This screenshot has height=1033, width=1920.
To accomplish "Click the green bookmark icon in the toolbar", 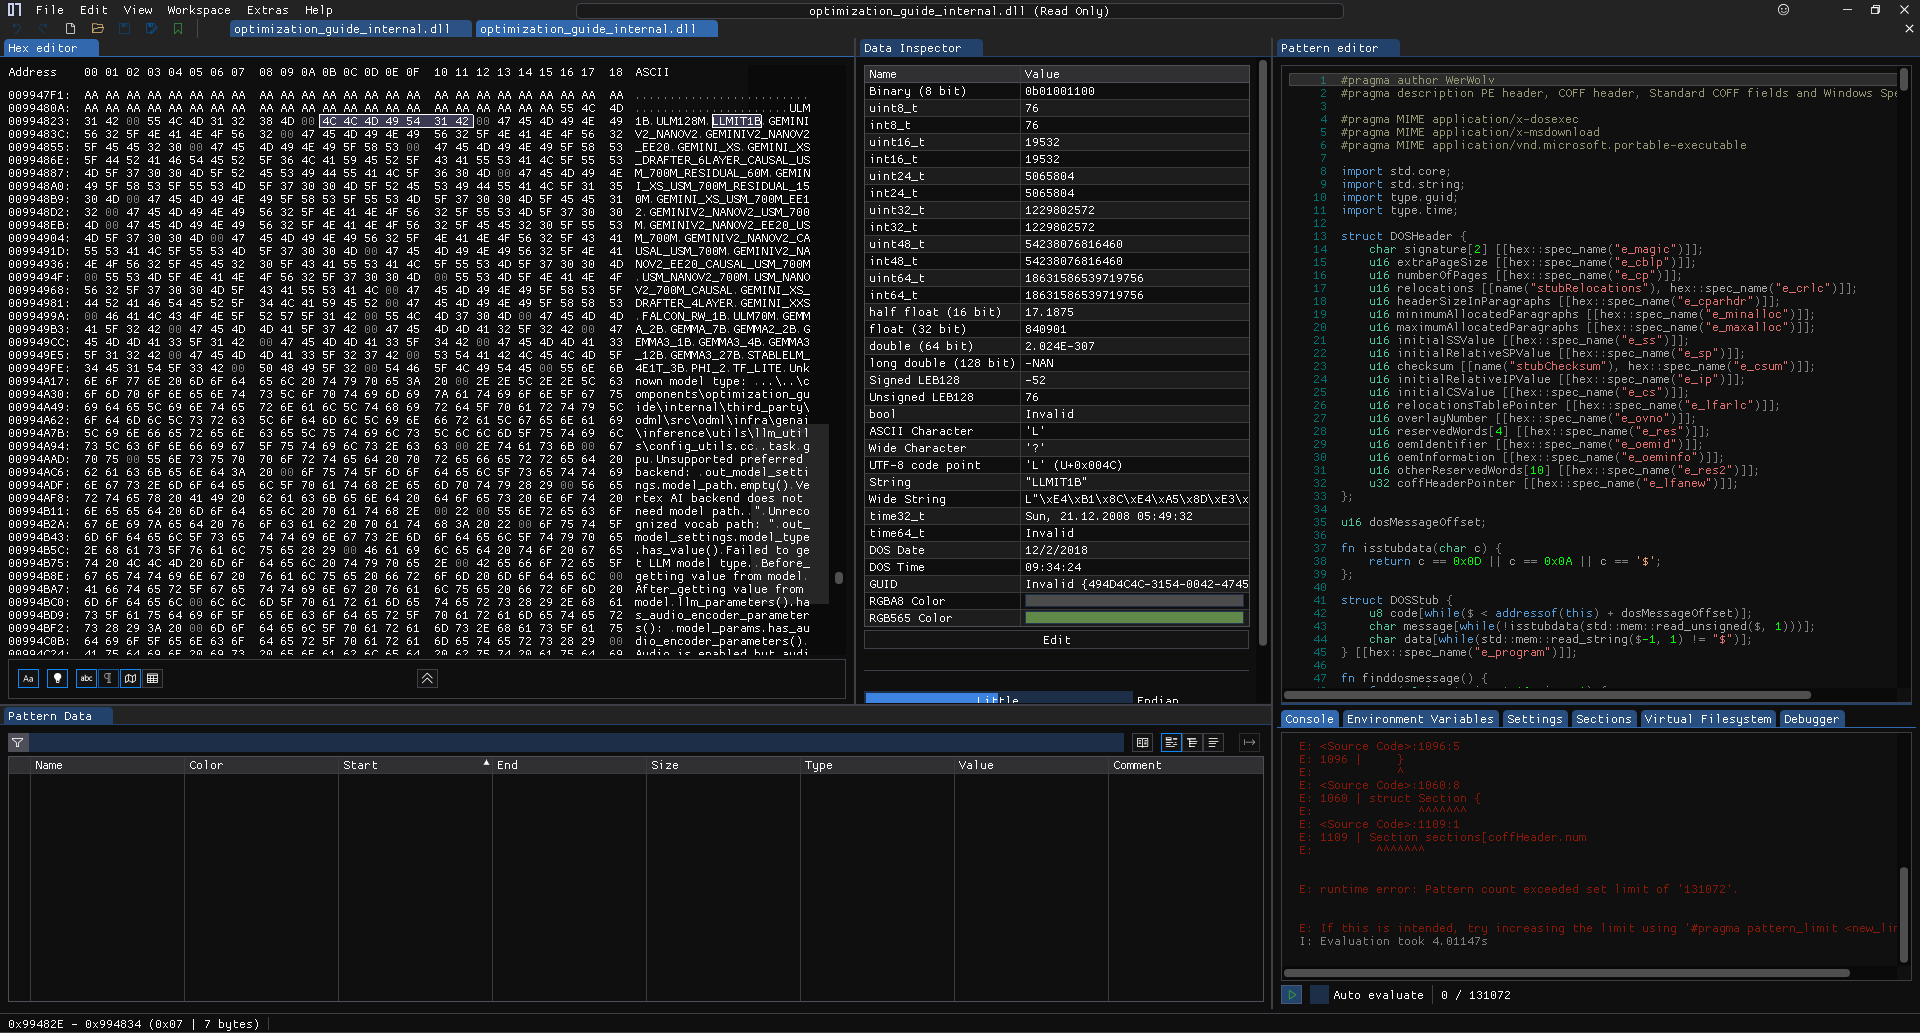I will tap(178, 29).
